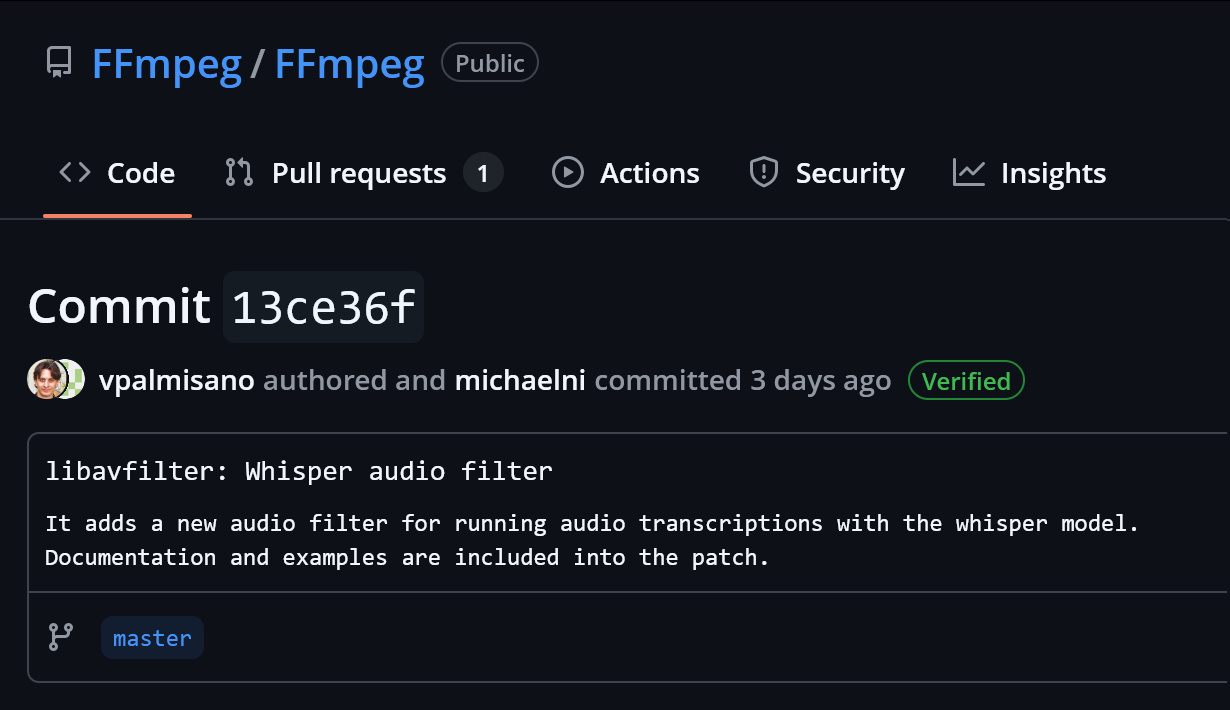View the Insights tab
The image size is (1230, 710).
[x=1053, y=173]
